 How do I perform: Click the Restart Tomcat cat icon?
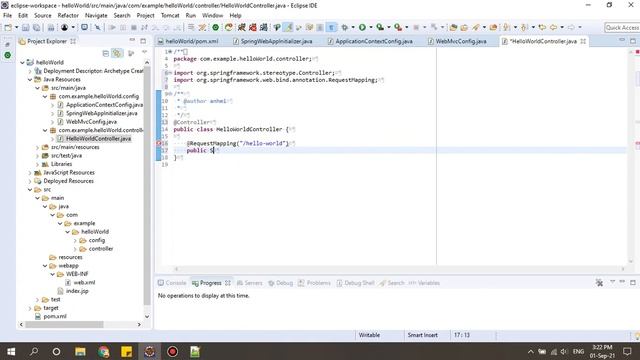coord(264,27)
